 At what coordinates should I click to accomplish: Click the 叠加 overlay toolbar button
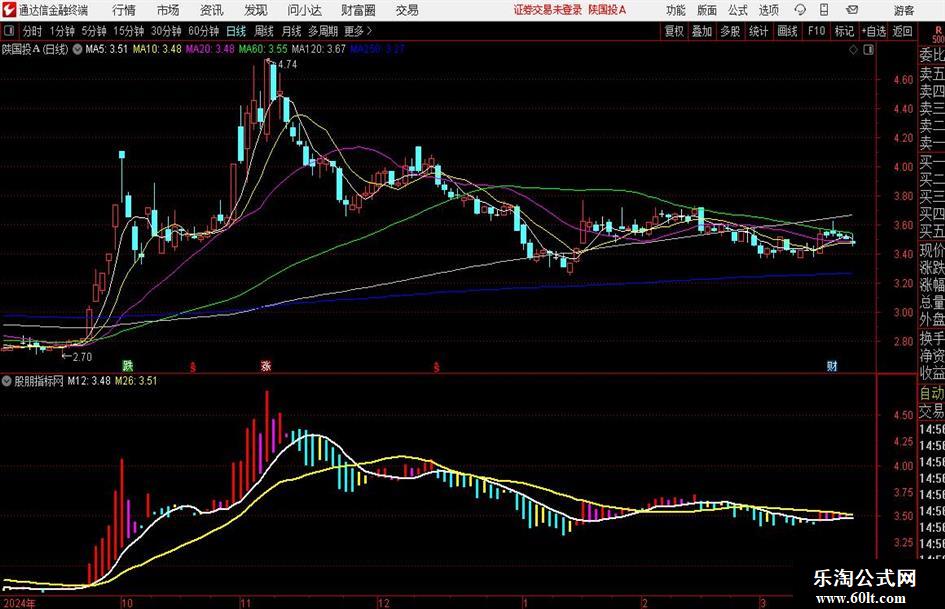point(702,31)
